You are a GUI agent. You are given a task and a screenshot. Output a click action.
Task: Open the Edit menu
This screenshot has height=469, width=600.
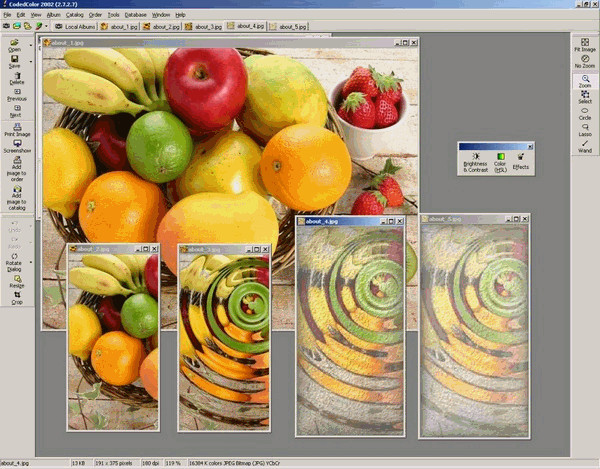click(21, 15)
